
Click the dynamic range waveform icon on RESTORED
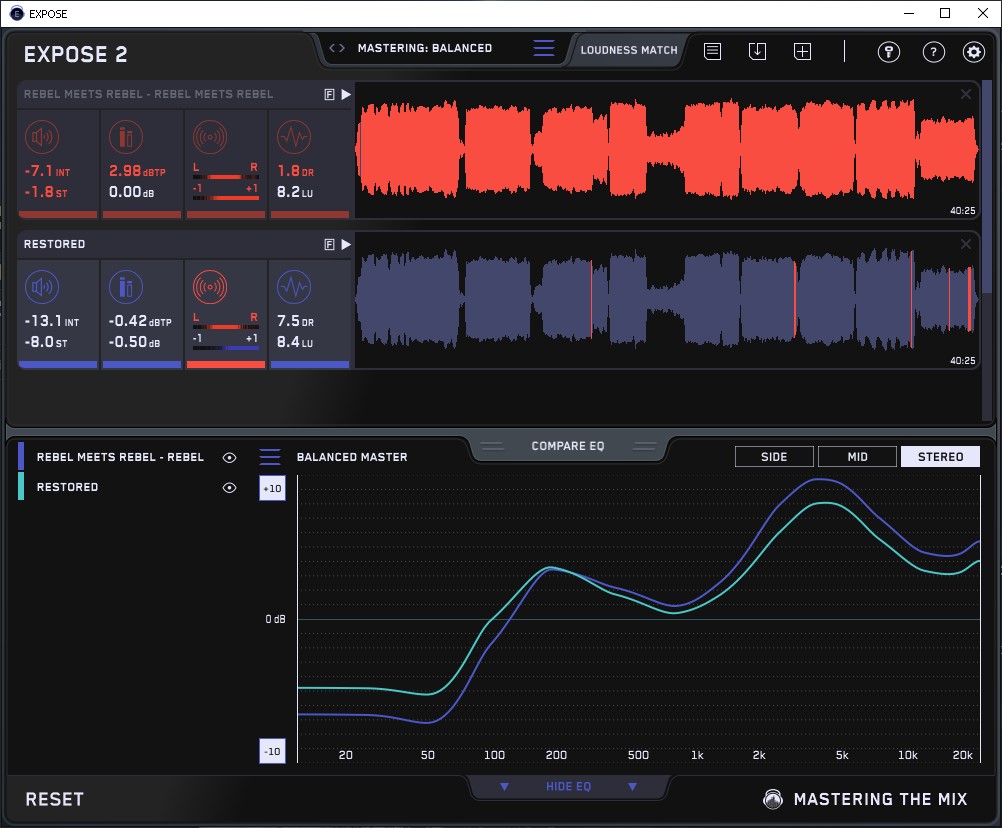pos(293,288)
